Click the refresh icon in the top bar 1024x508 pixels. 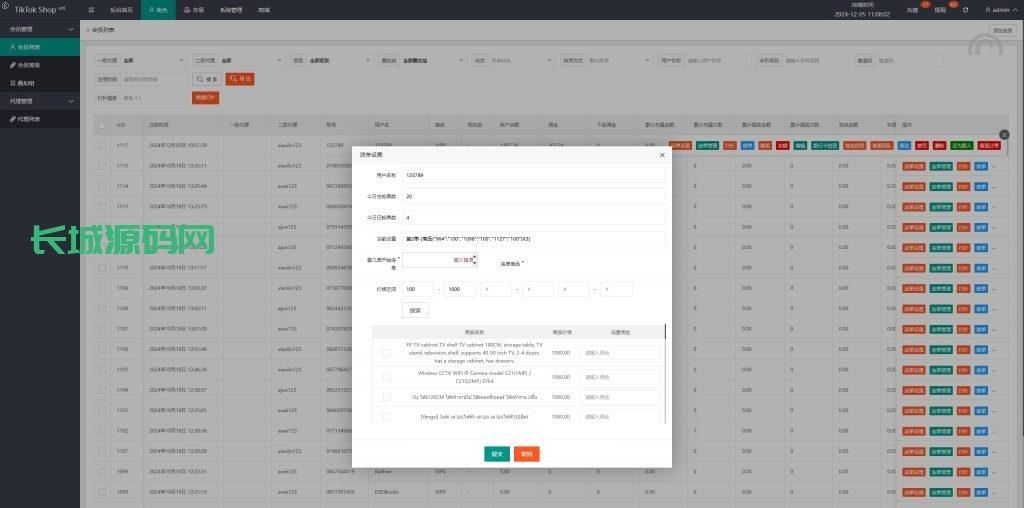click(965, 10)
